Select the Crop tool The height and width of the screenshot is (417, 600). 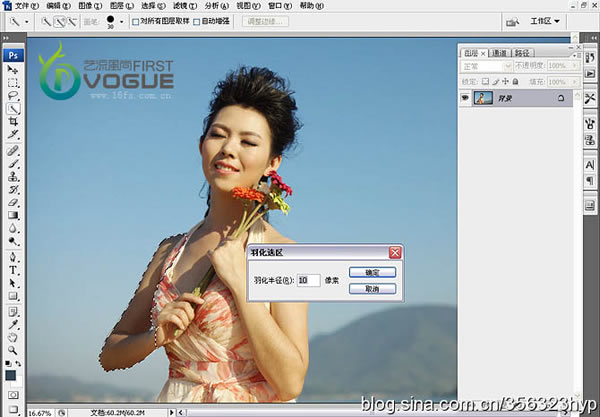coord(13,122)
